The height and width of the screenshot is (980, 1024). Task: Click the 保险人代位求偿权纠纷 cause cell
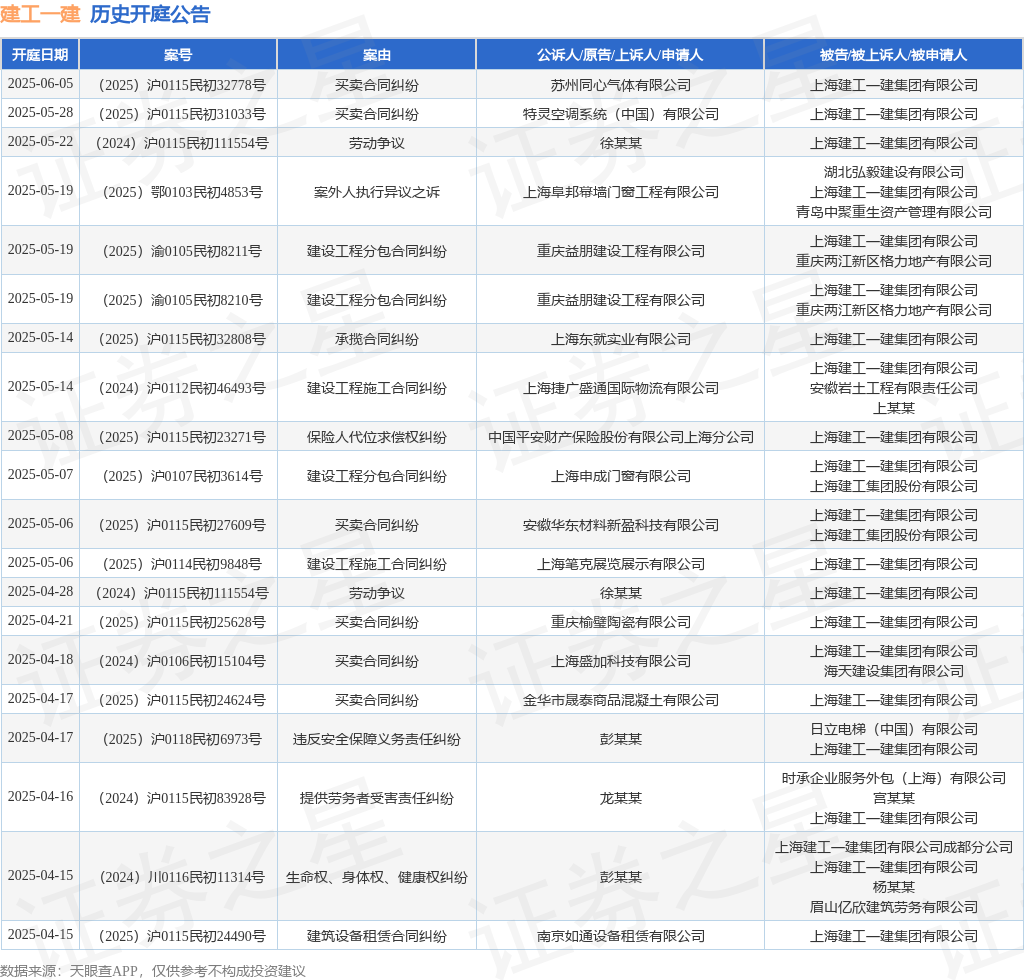377,437
